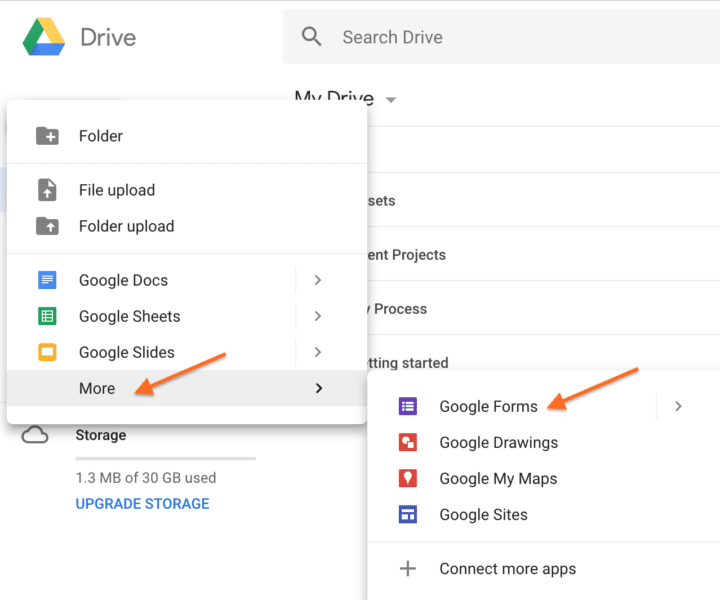The image size is (720, 600).
Task: Click the Folder upload icon
Action: (x=47, y=226)
